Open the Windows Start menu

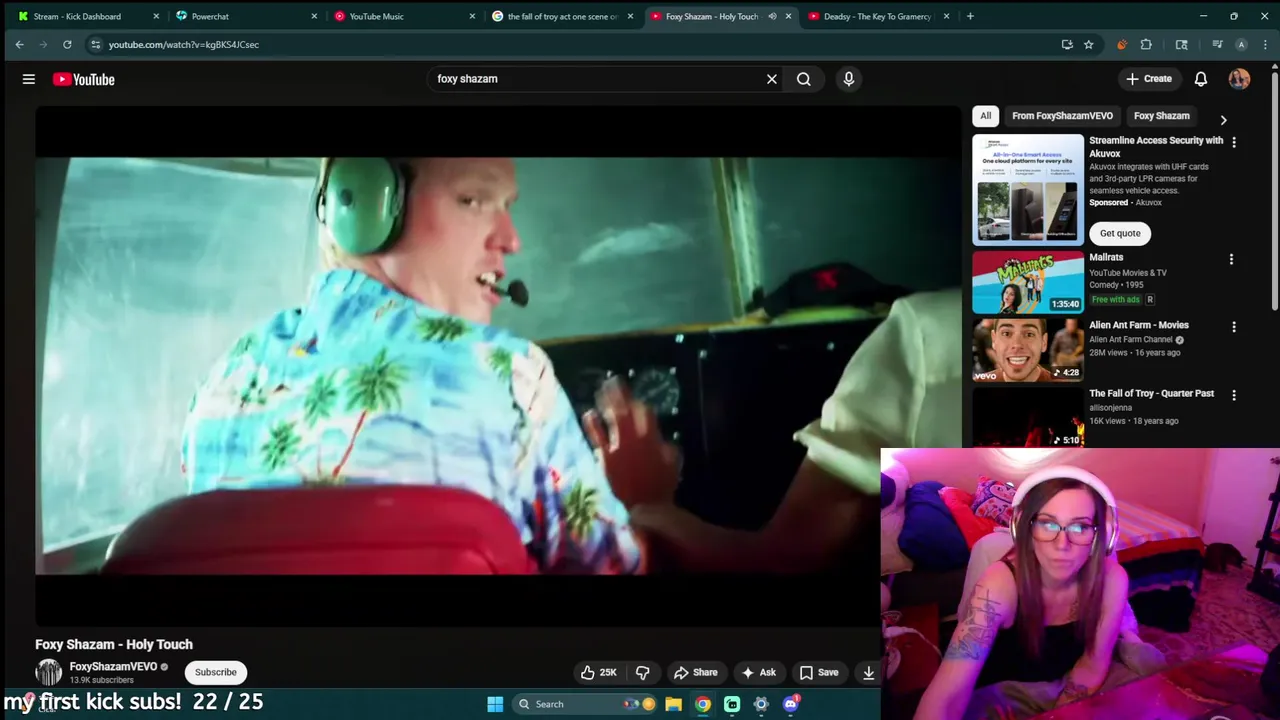(x=495, y=704)
